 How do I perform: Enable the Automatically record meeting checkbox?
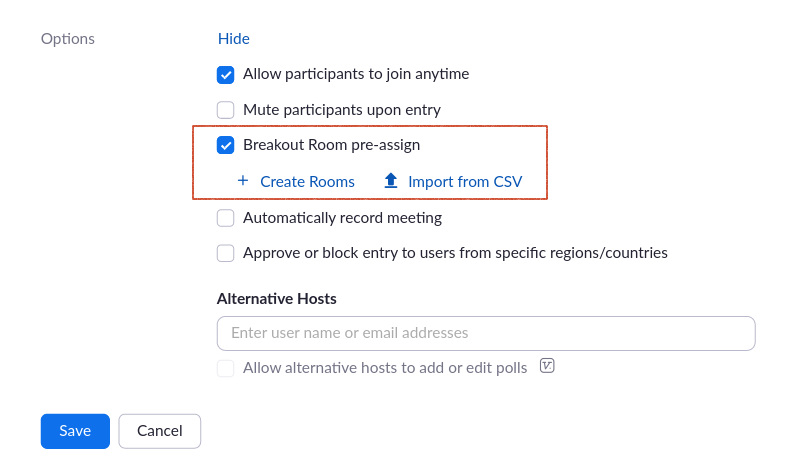pos(226,218)
